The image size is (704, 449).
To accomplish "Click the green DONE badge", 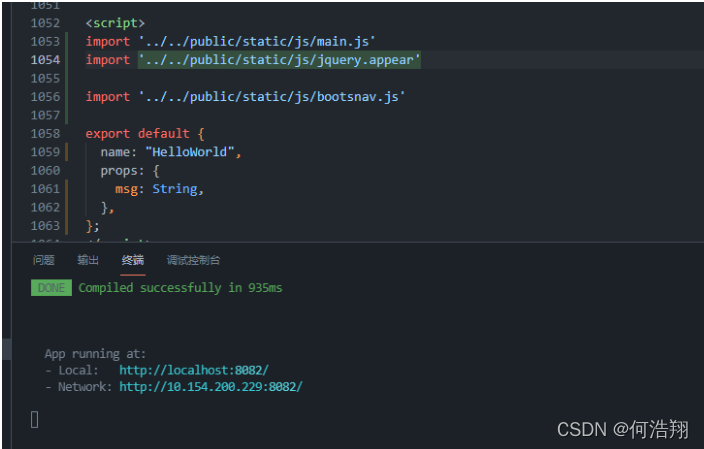I will 51,288.
